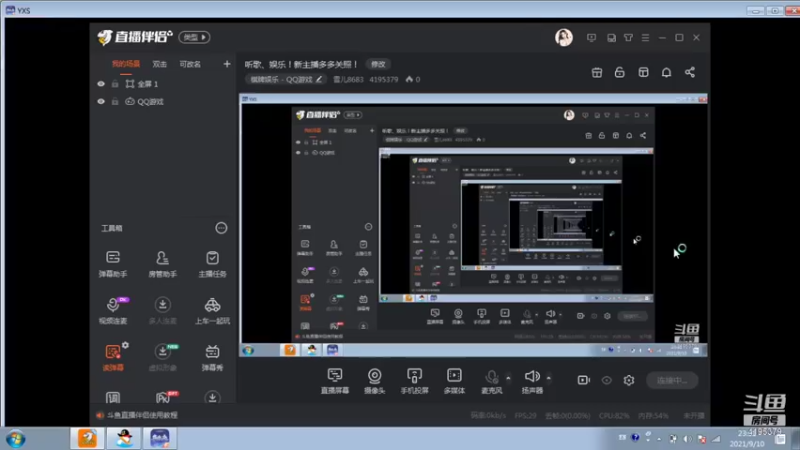
Task: Click the system tray volume icon
Action: (x=687, y=439)
